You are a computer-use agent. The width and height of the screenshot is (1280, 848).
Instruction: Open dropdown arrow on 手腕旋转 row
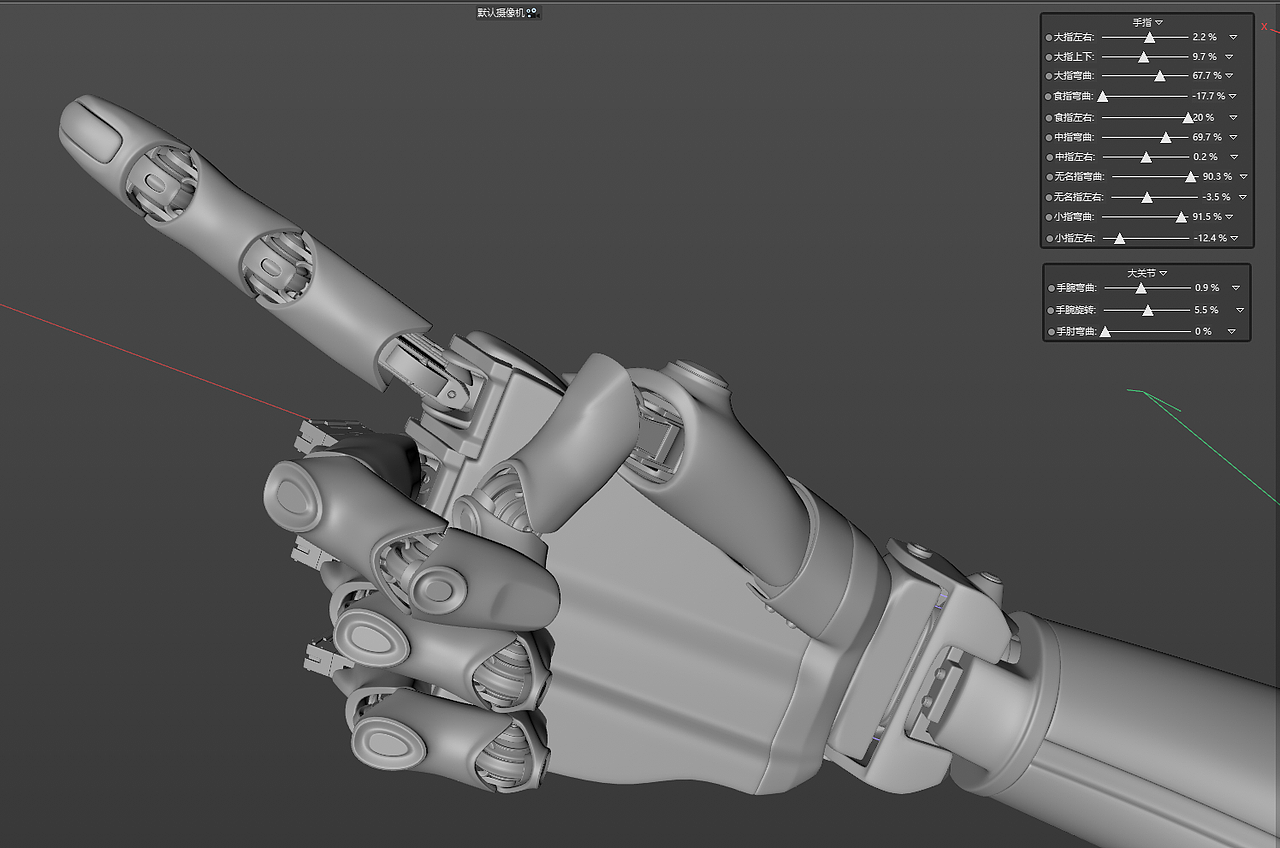(x=1240, y=311)
